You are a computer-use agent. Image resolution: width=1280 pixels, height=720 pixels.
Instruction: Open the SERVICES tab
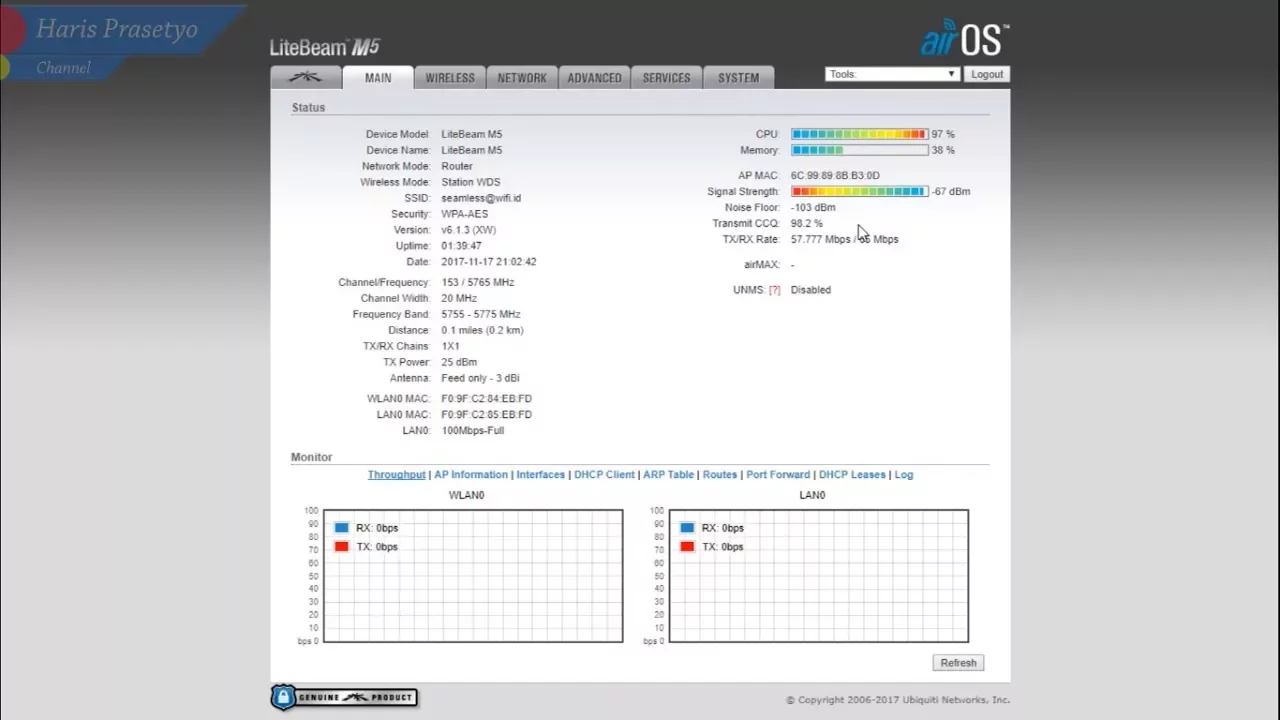[x=666, y=77]
